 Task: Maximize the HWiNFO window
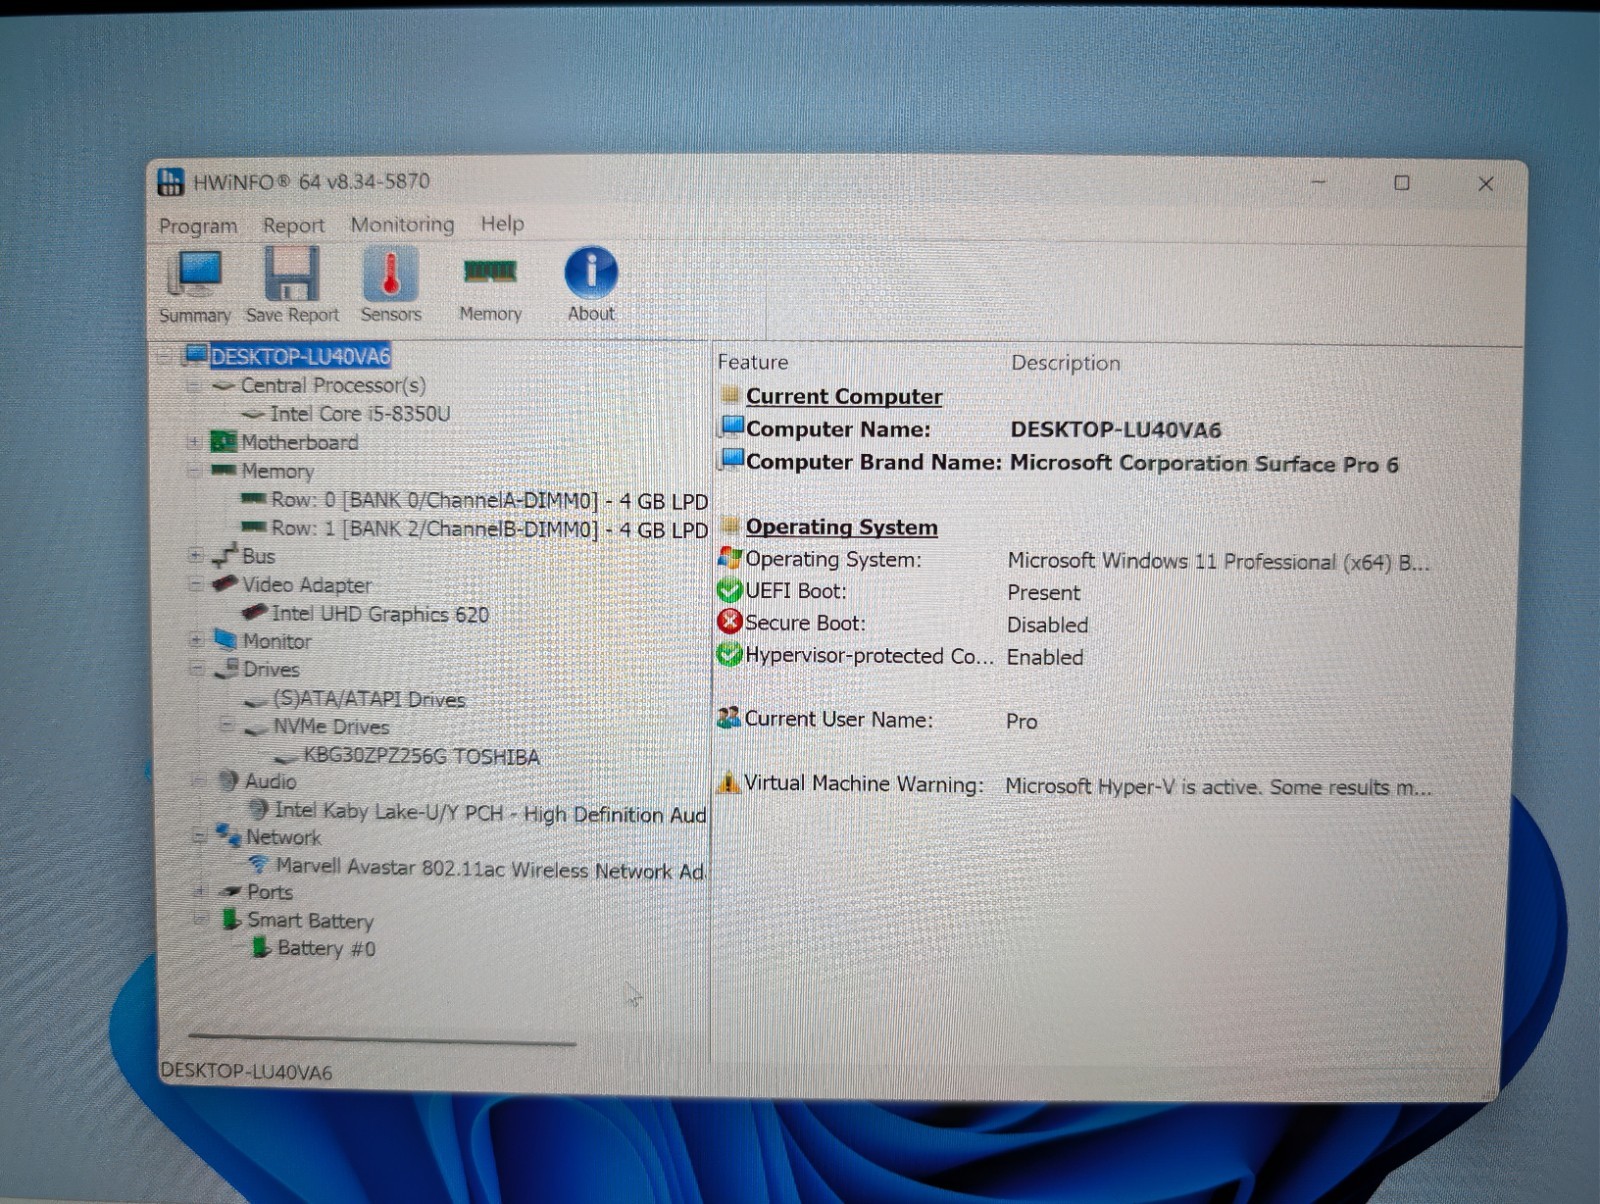click(x=1402, y=183)
